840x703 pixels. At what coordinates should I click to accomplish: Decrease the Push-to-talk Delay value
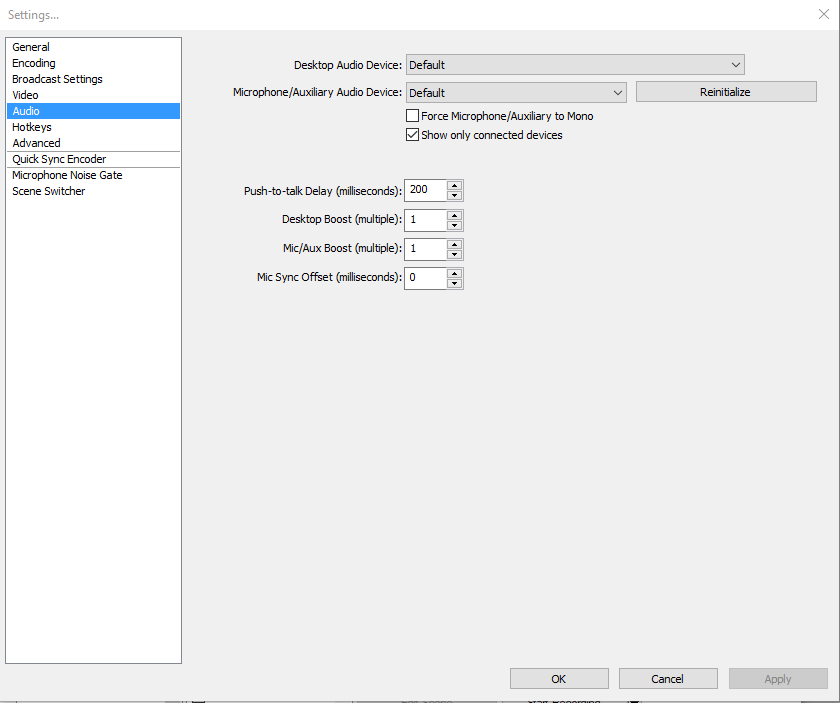[x=455, y=196]
